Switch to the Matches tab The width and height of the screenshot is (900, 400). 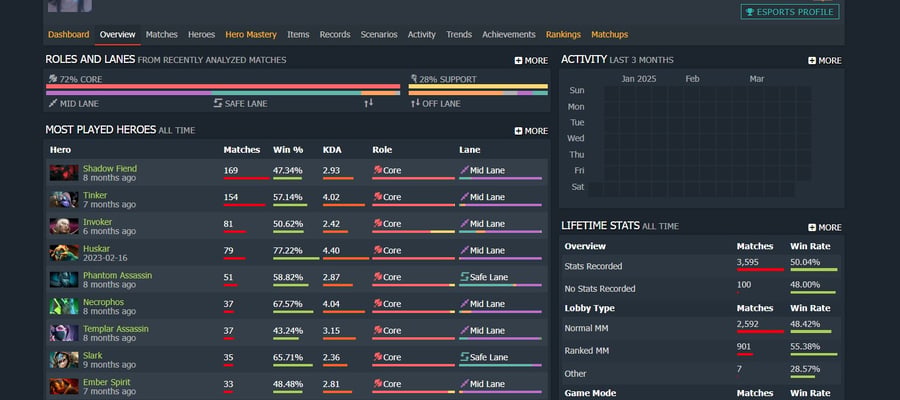pos(161,34)
